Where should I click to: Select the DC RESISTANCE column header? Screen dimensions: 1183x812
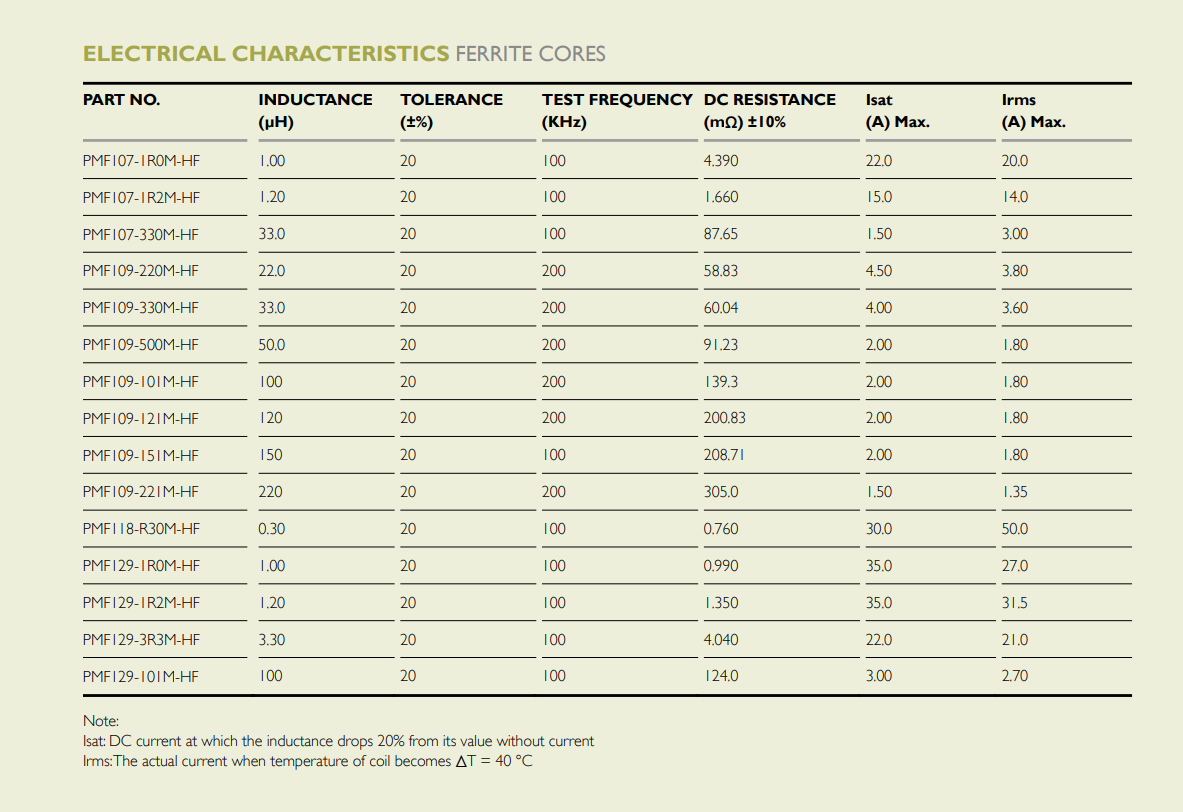point(770,110)
